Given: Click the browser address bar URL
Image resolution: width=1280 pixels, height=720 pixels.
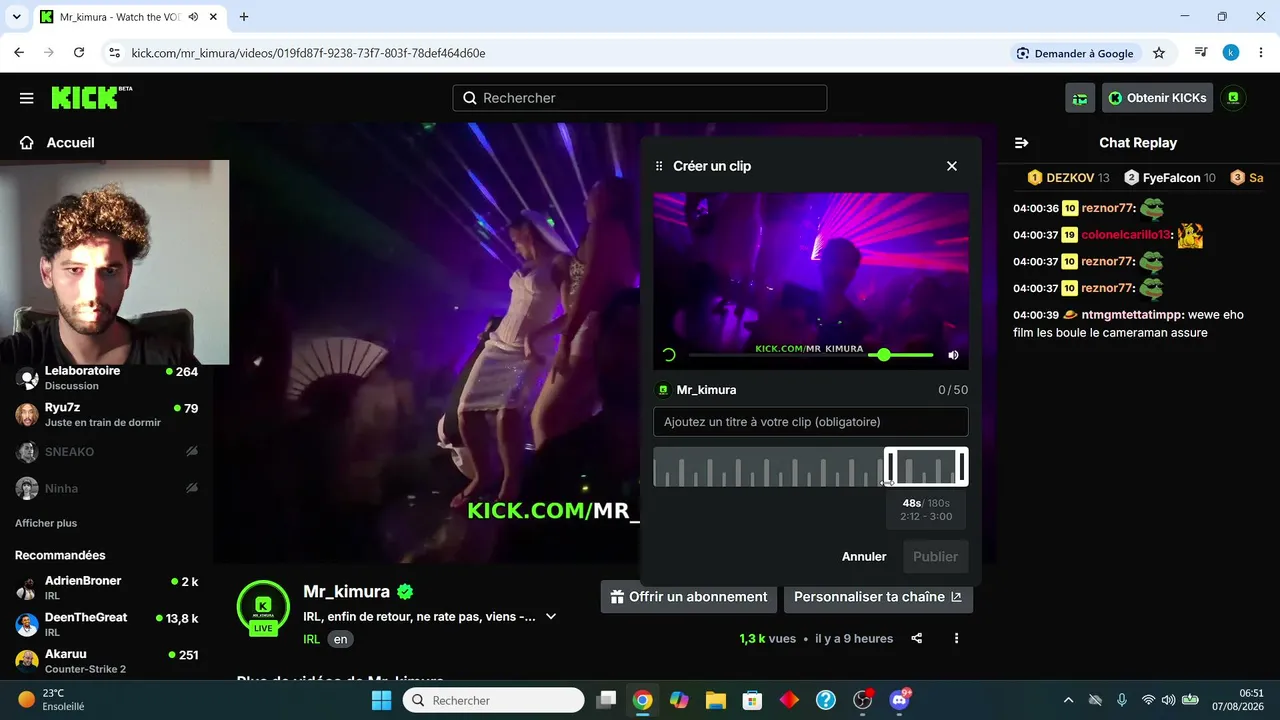Looking at the screenshot, I should point(308,53).
